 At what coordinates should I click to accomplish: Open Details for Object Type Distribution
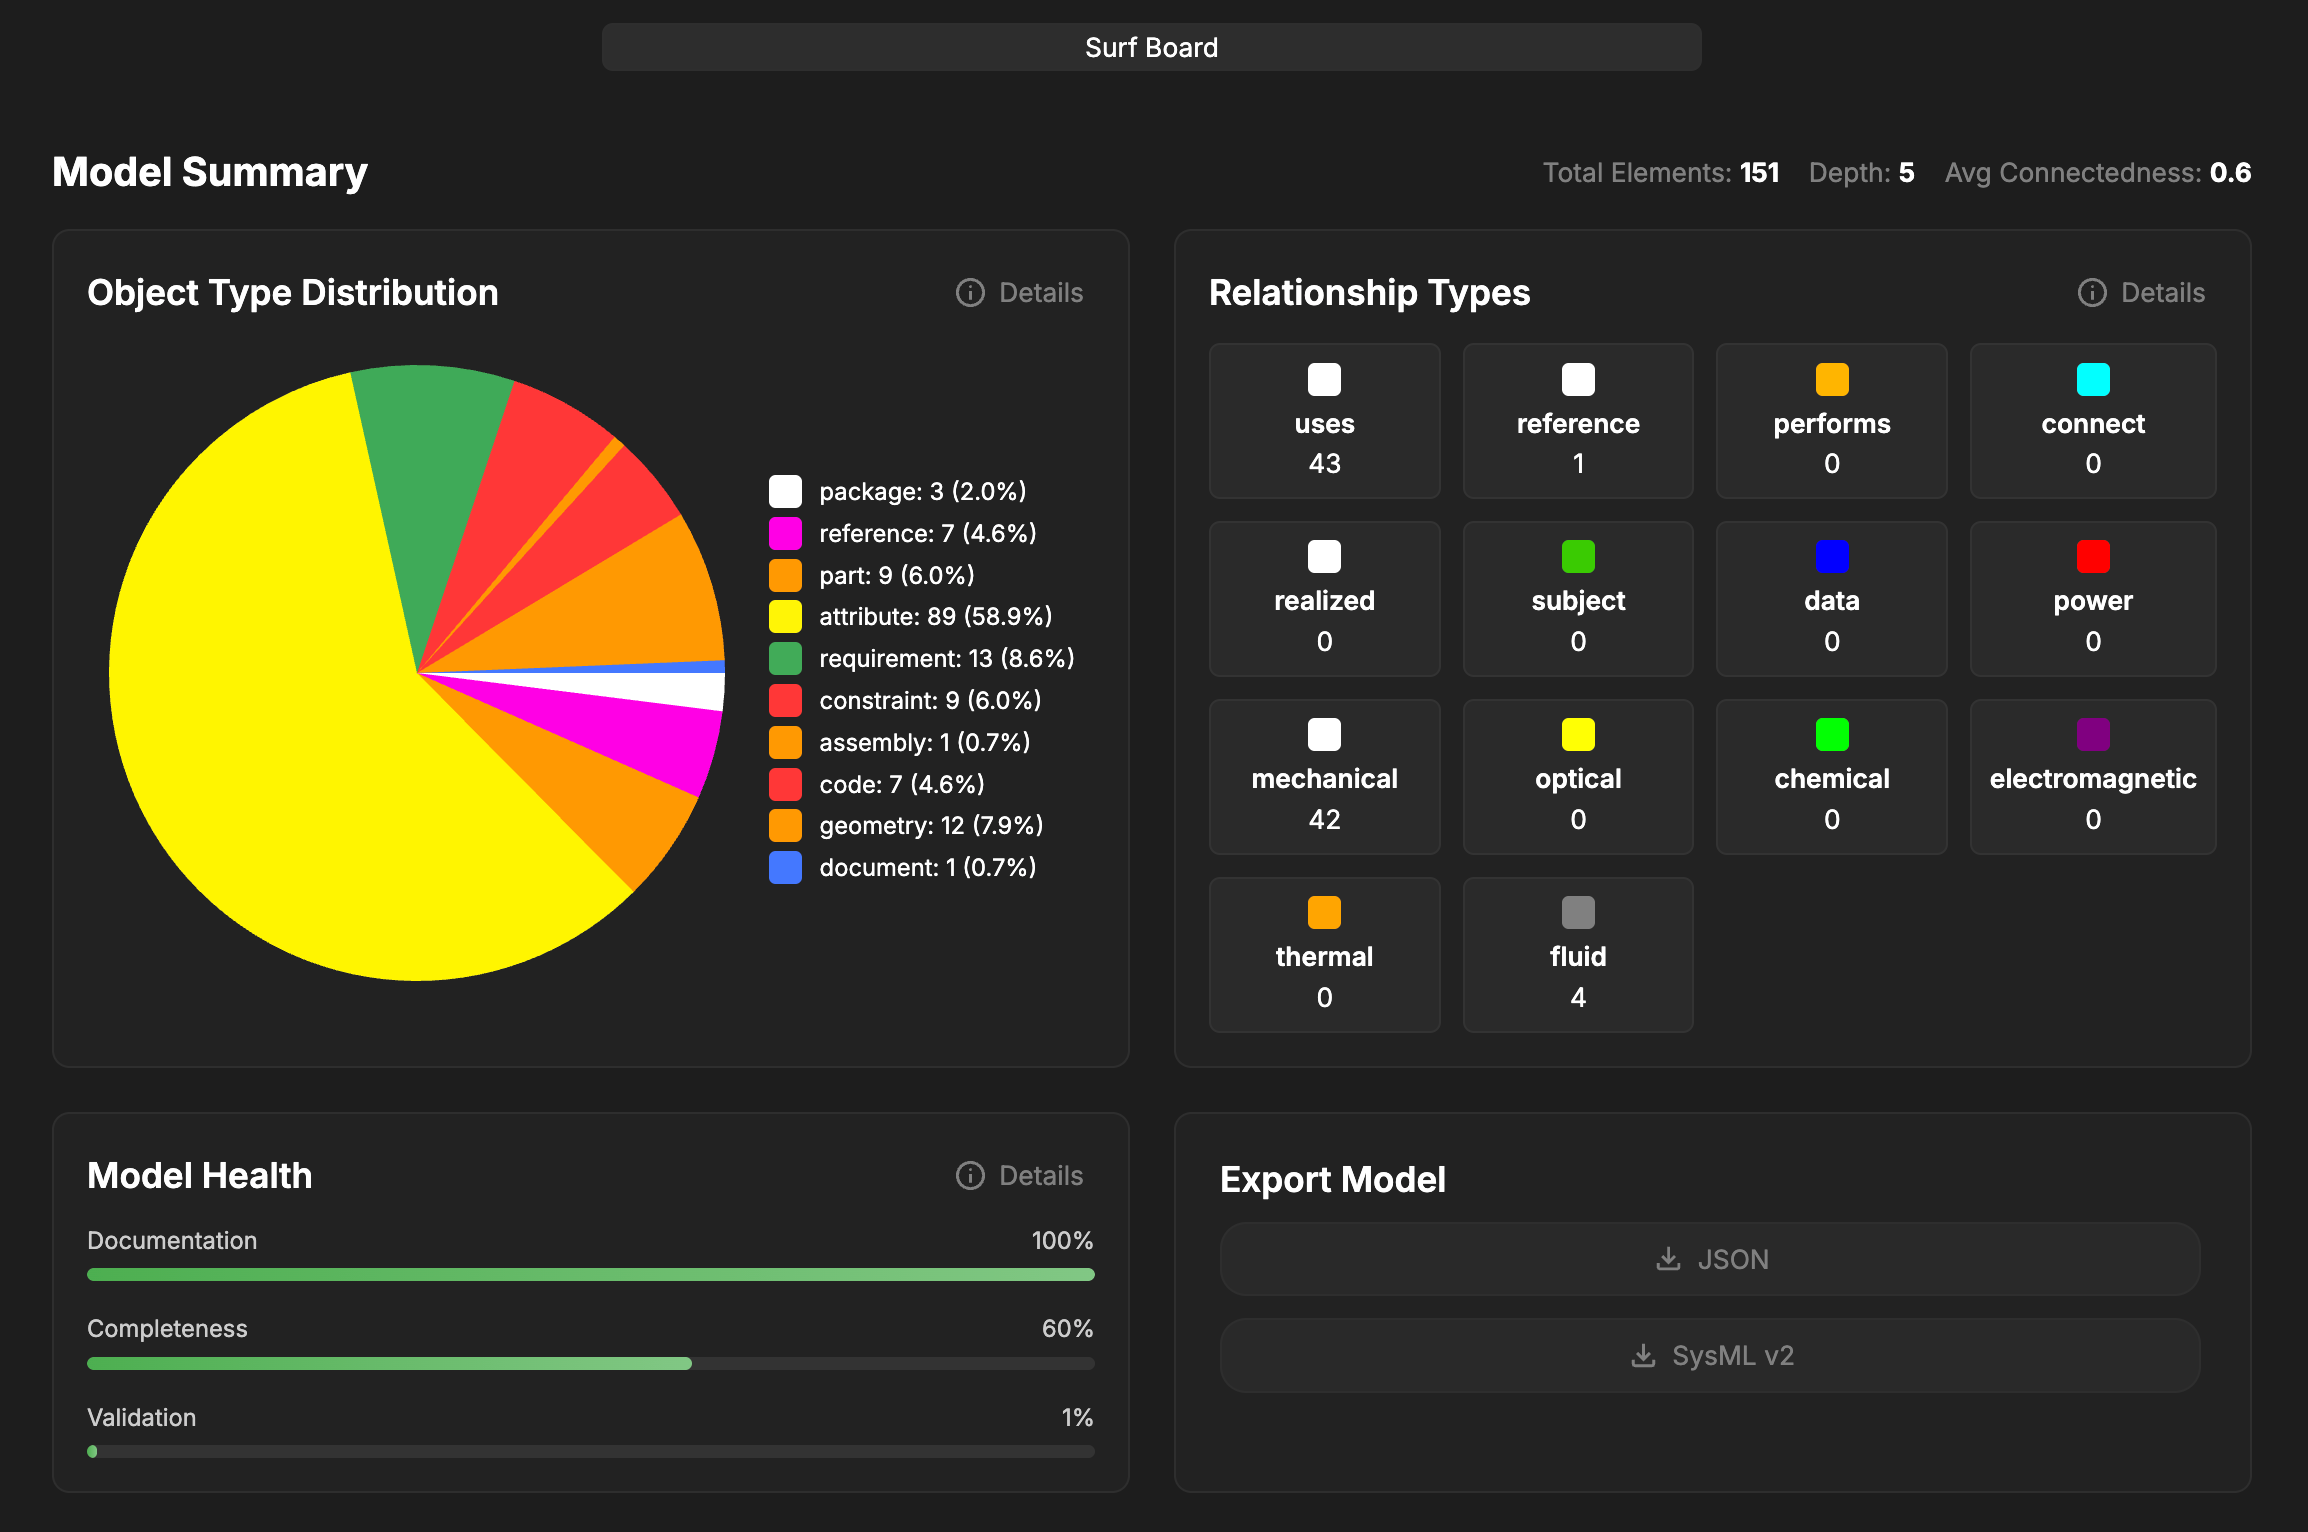[1040, 292]
